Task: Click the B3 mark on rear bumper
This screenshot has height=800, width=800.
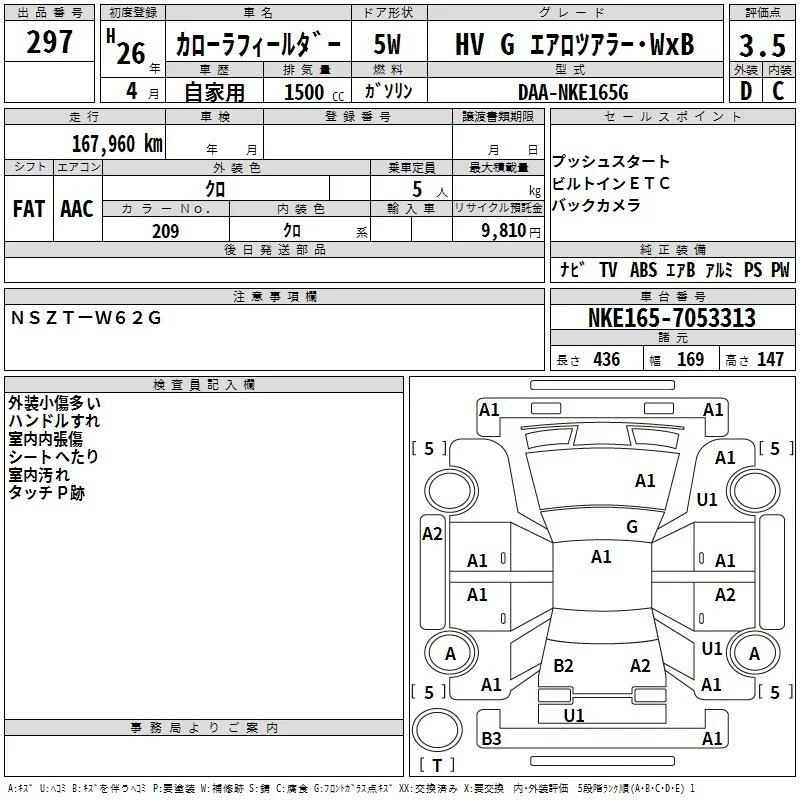Action: [491, 738]
